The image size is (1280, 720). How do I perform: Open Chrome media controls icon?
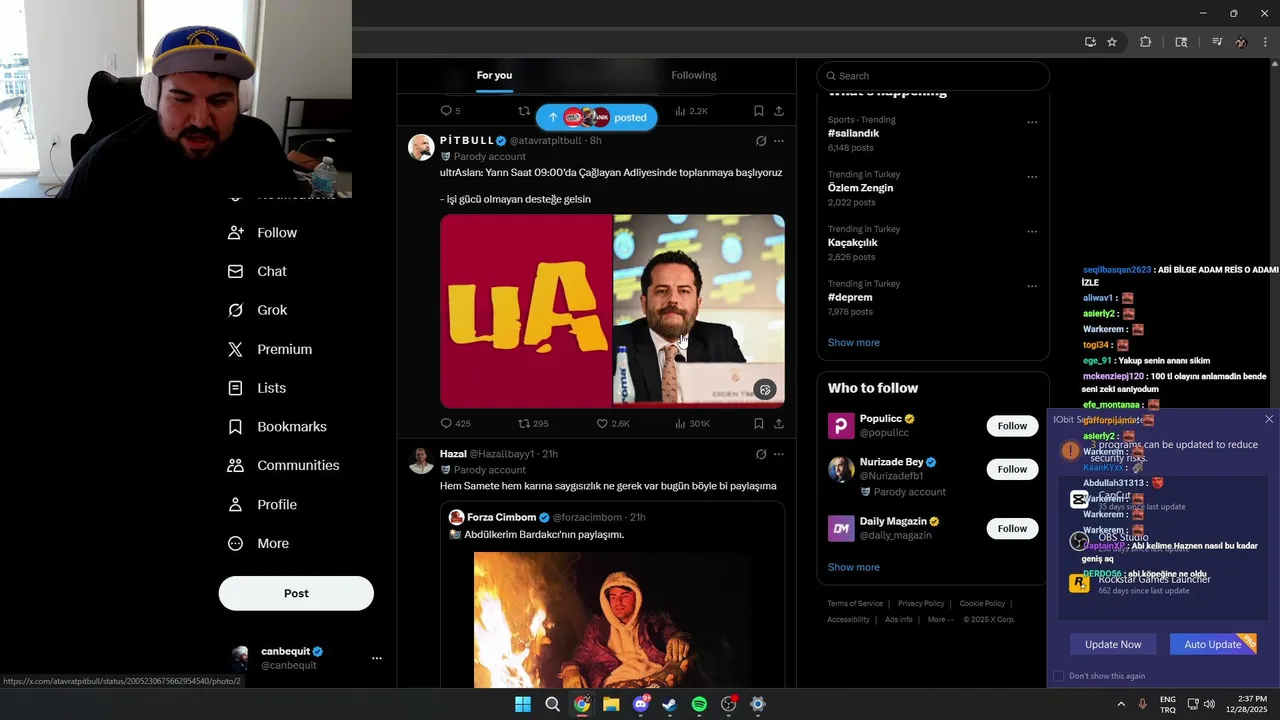coord(1217,42)
